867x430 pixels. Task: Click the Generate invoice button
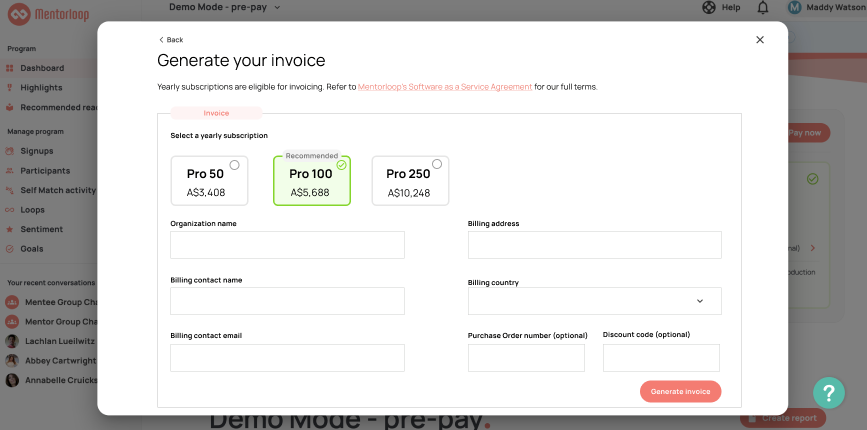pos(680,391)
